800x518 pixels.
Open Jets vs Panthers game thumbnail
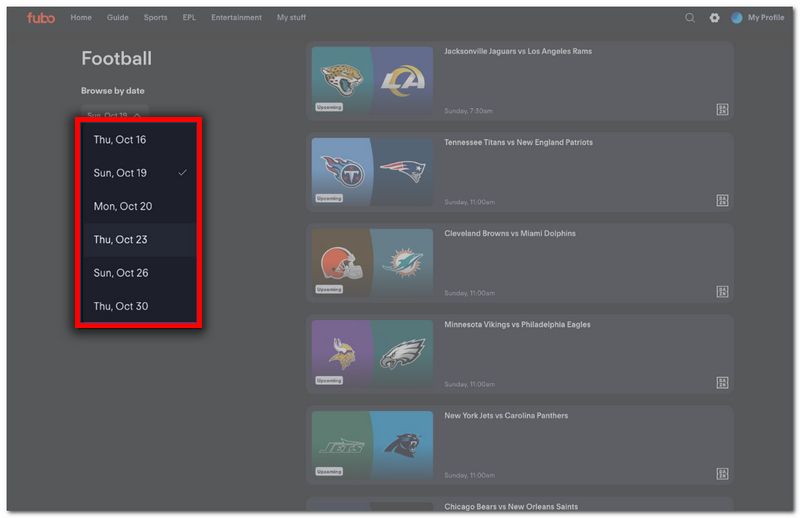[x=372, y=445]
